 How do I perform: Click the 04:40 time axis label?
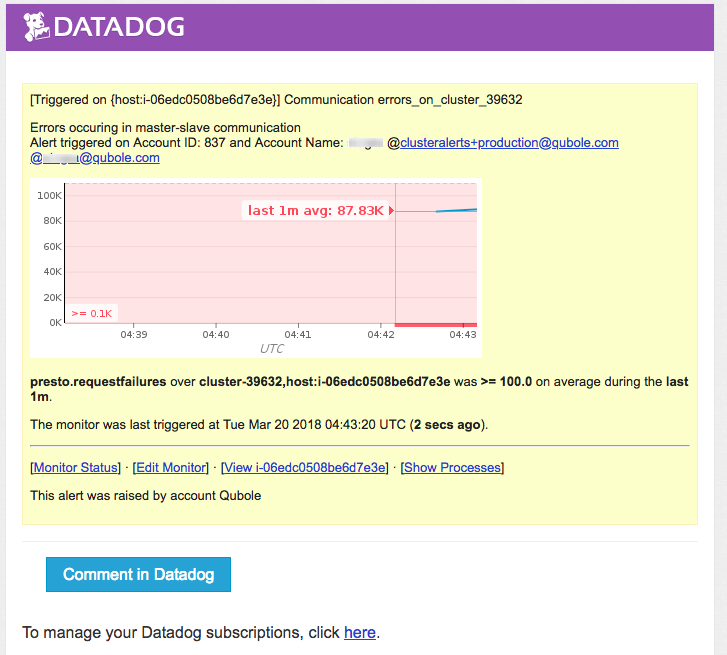click(216, 334)
